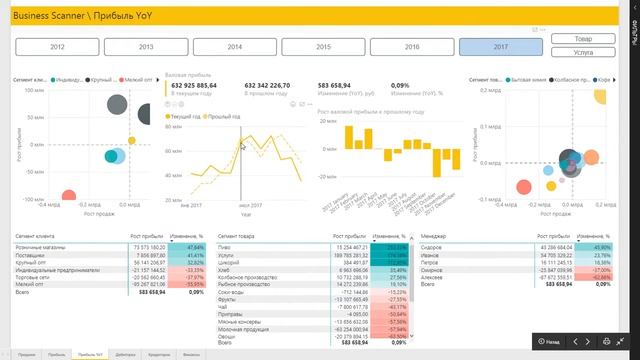Sort manager table by Рост прибыли column
This screenshot has height=360, width=640.
click(553, 236)
